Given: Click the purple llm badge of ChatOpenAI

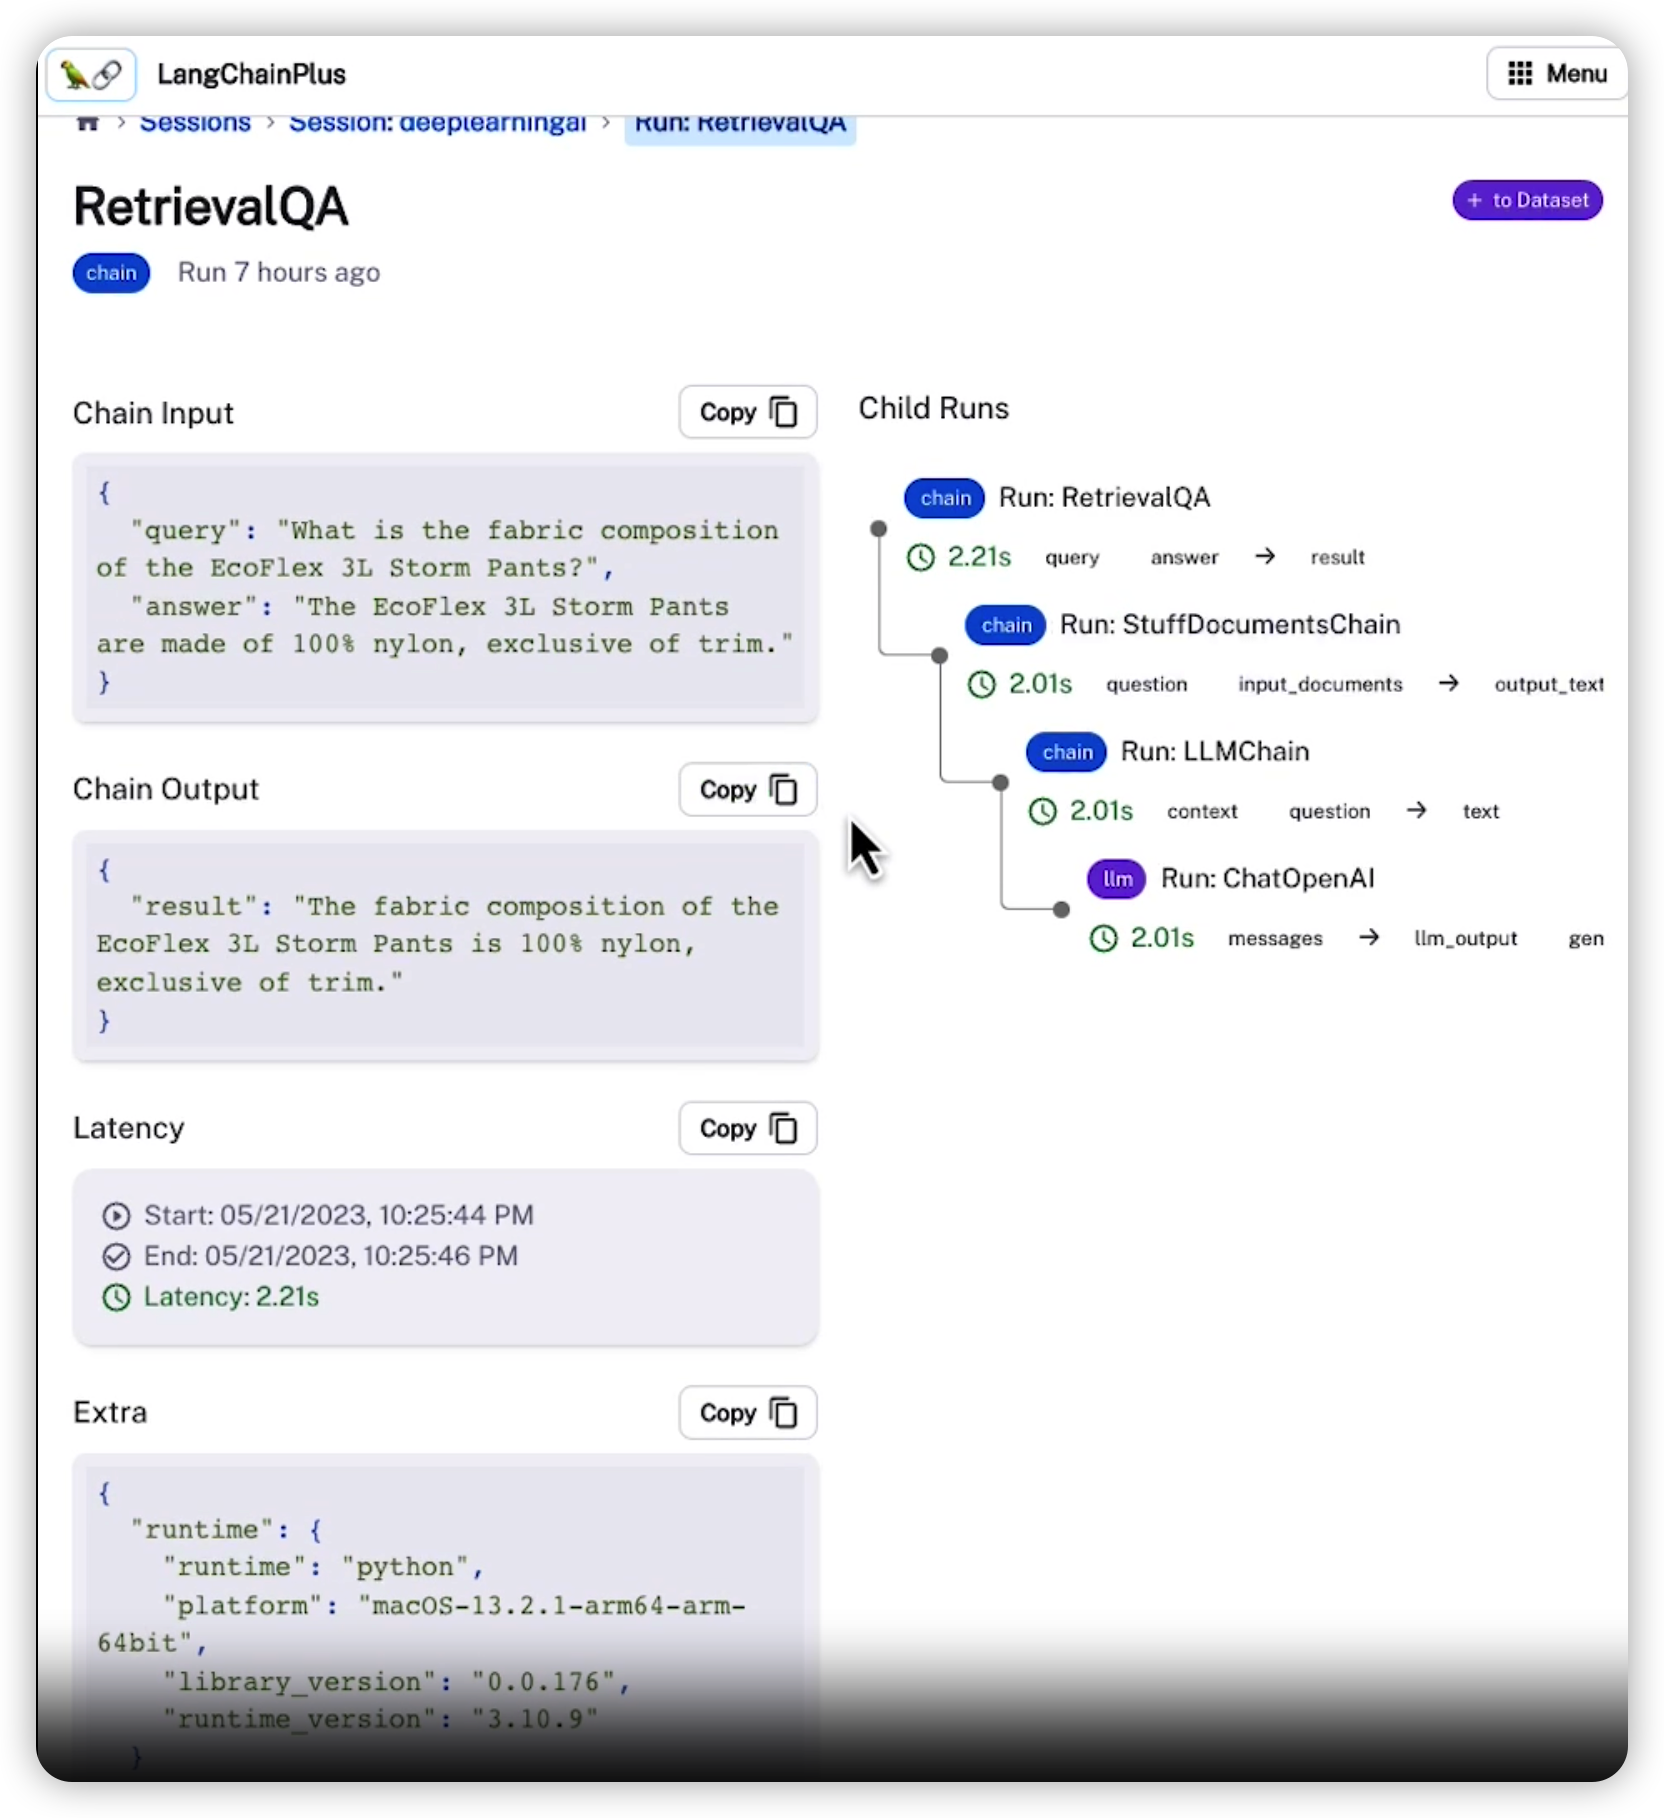Looking at the screenshot, I should point(1117,879).
